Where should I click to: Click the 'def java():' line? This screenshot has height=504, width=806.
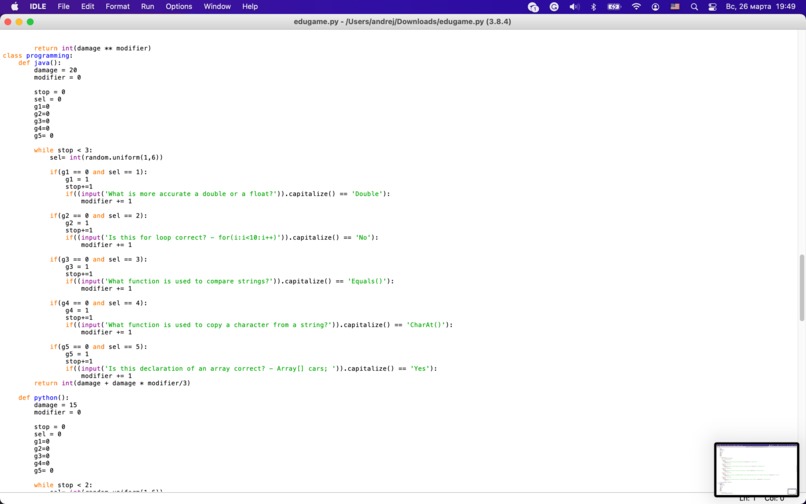point(40,63)
